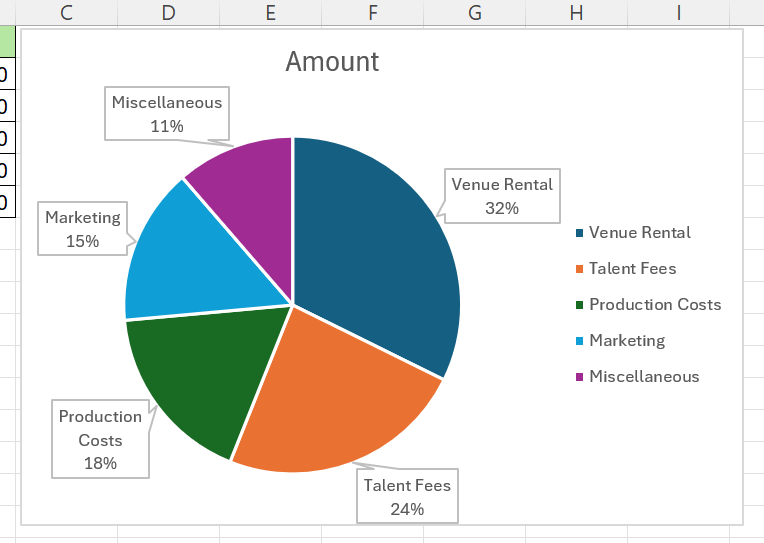The width and height of the screenshot is (764, 543).
Task: Click the "Talent Fees 24%" data label callout
Action: [407, 497]
